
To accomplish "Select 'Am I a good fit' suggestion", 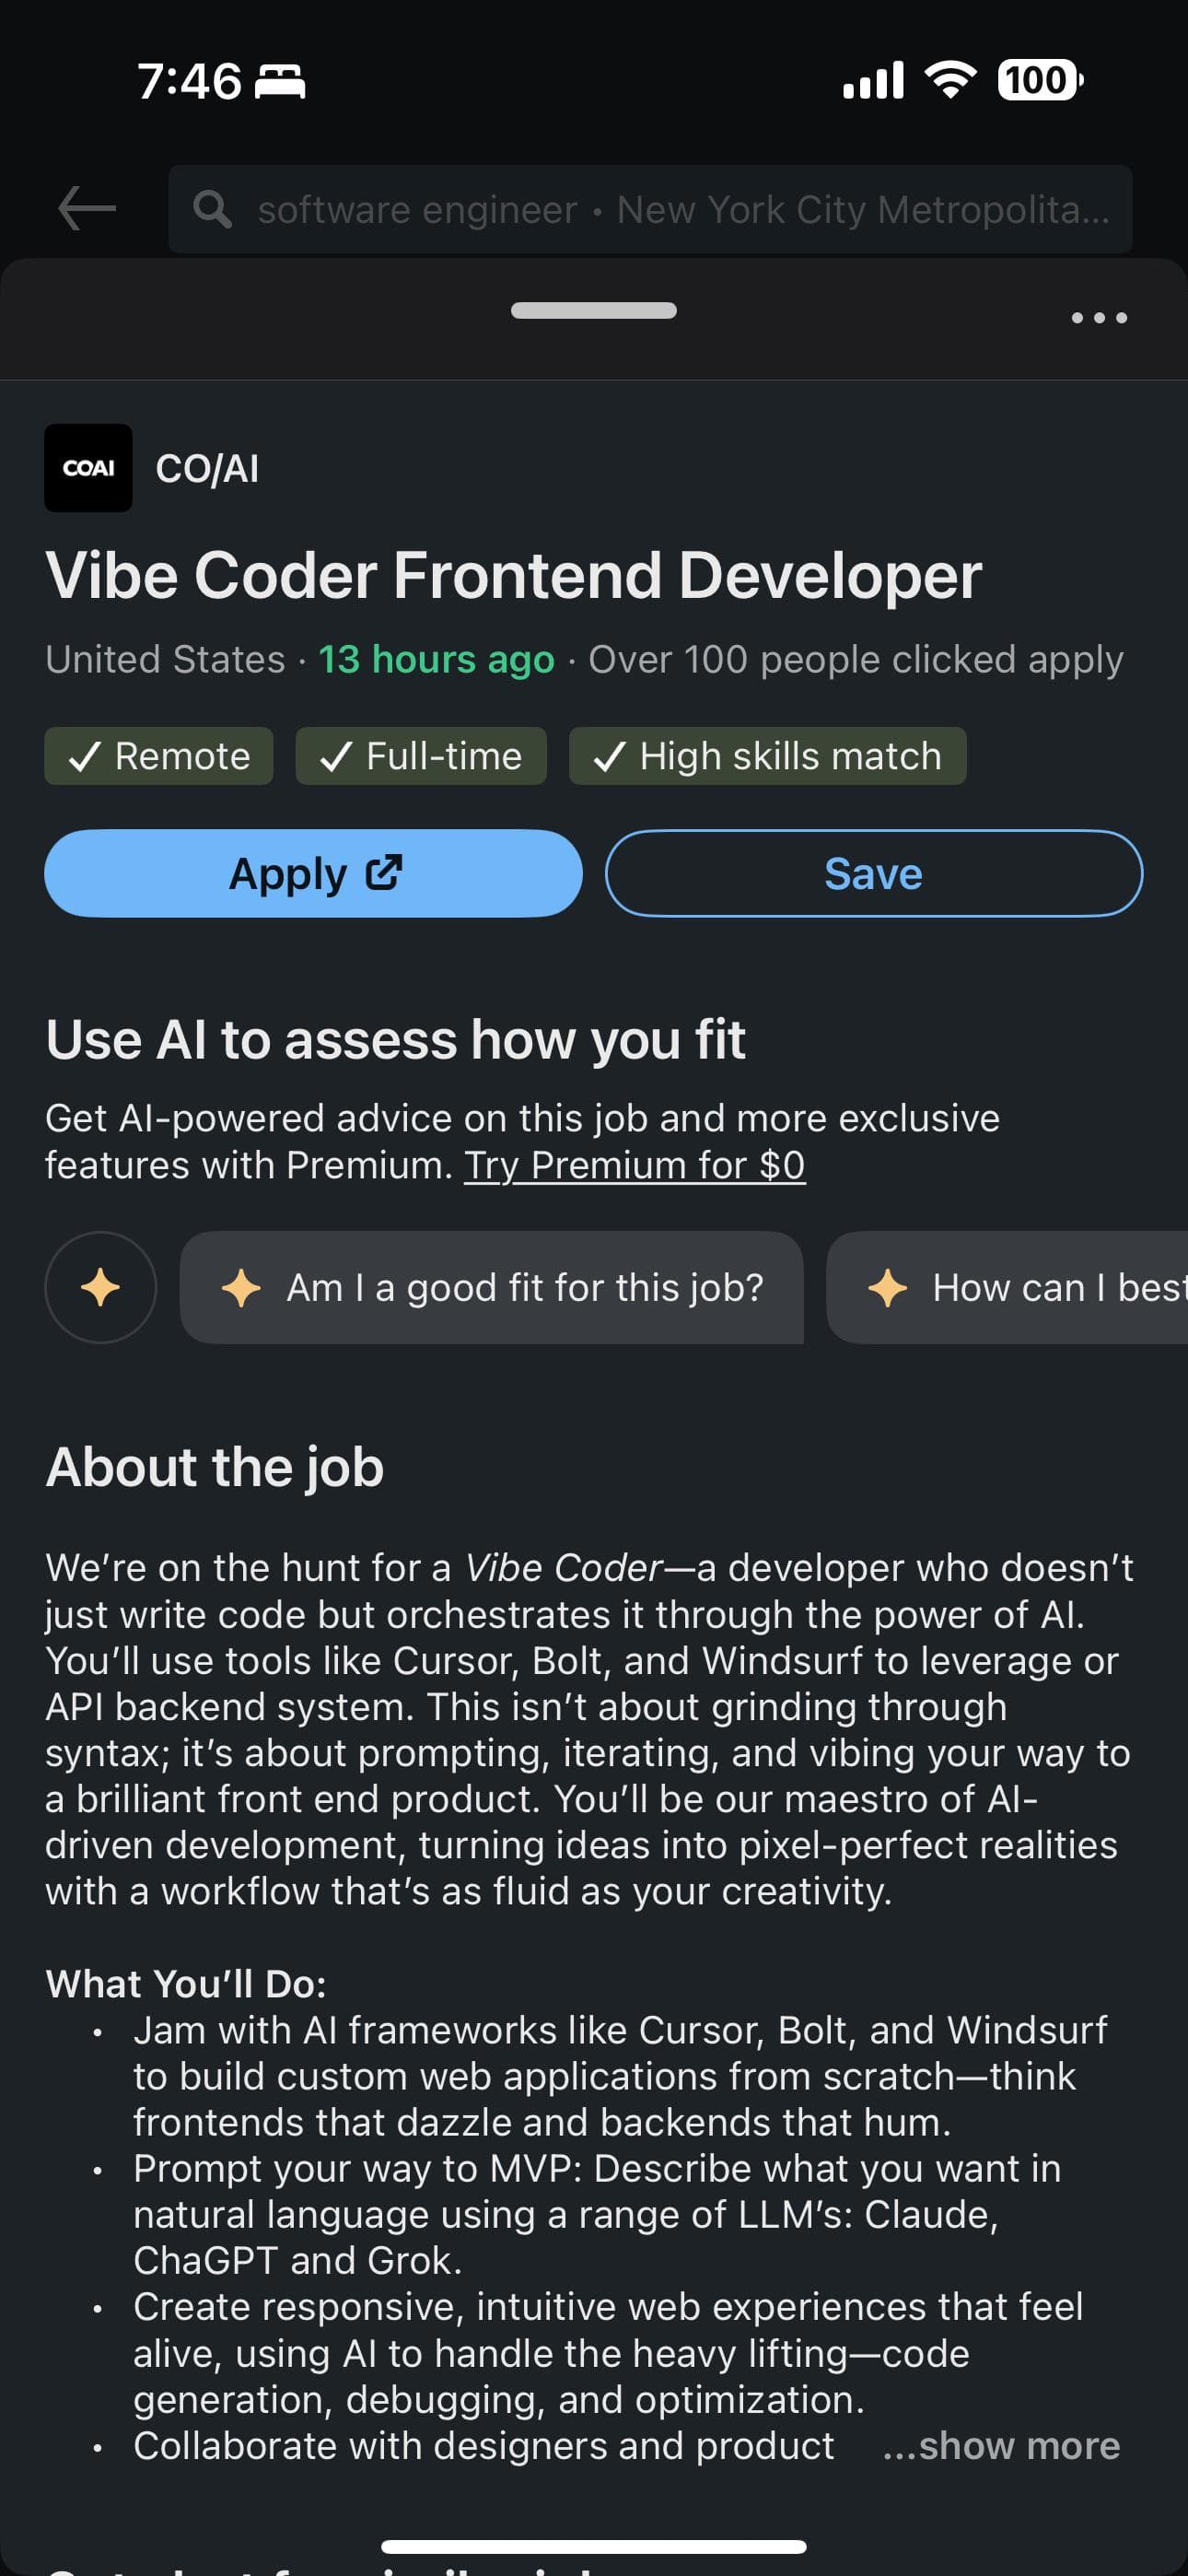I will pyautogui.click(x=491, y=1287).
